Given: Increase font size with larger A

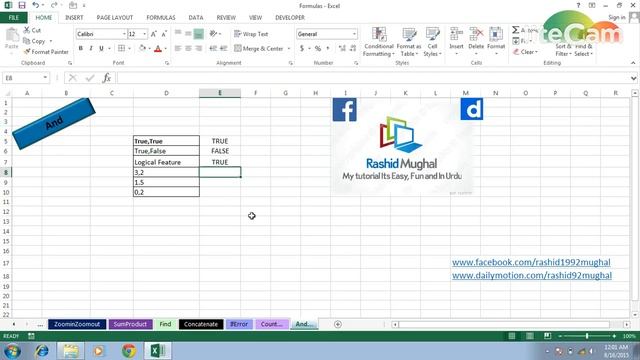Looking at the screenshot, I should 153,34.
